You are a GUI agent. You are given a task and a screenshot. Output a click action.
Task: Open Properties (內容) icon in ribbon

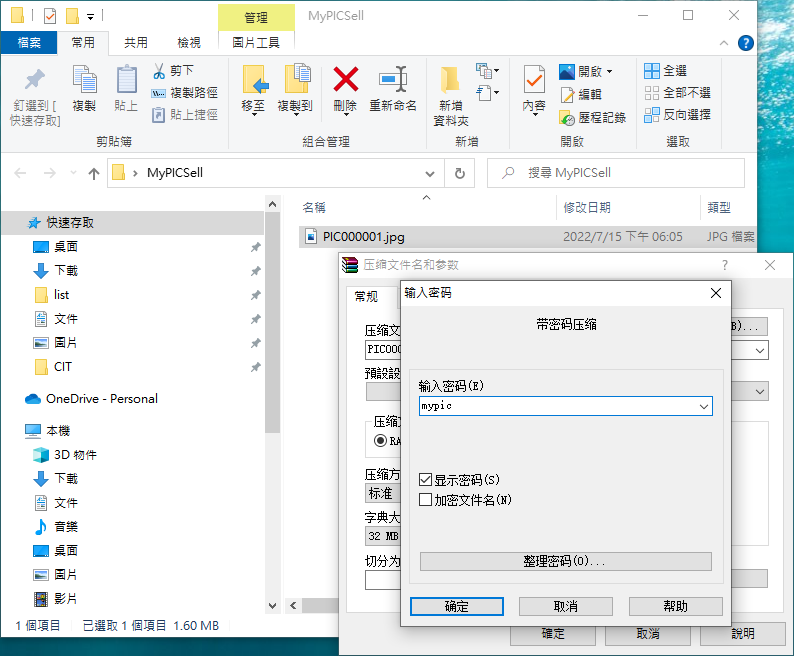534,80
